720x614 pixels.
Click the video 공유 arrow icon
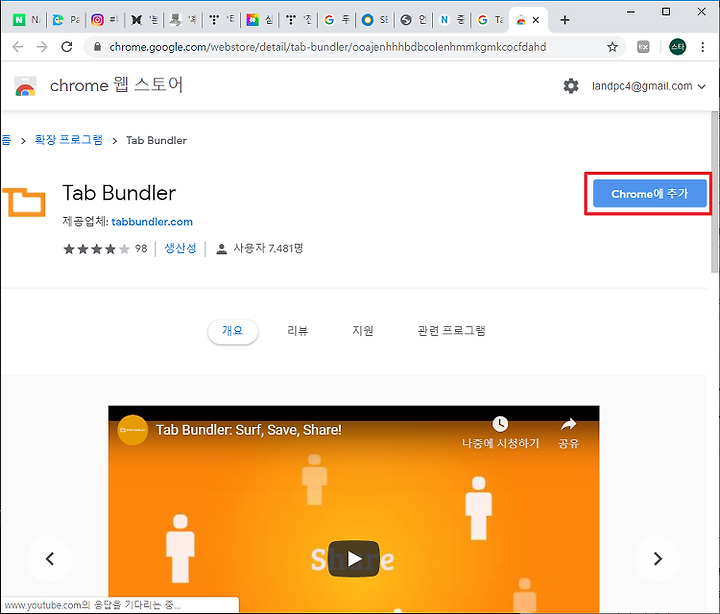(x=568, y=424)
